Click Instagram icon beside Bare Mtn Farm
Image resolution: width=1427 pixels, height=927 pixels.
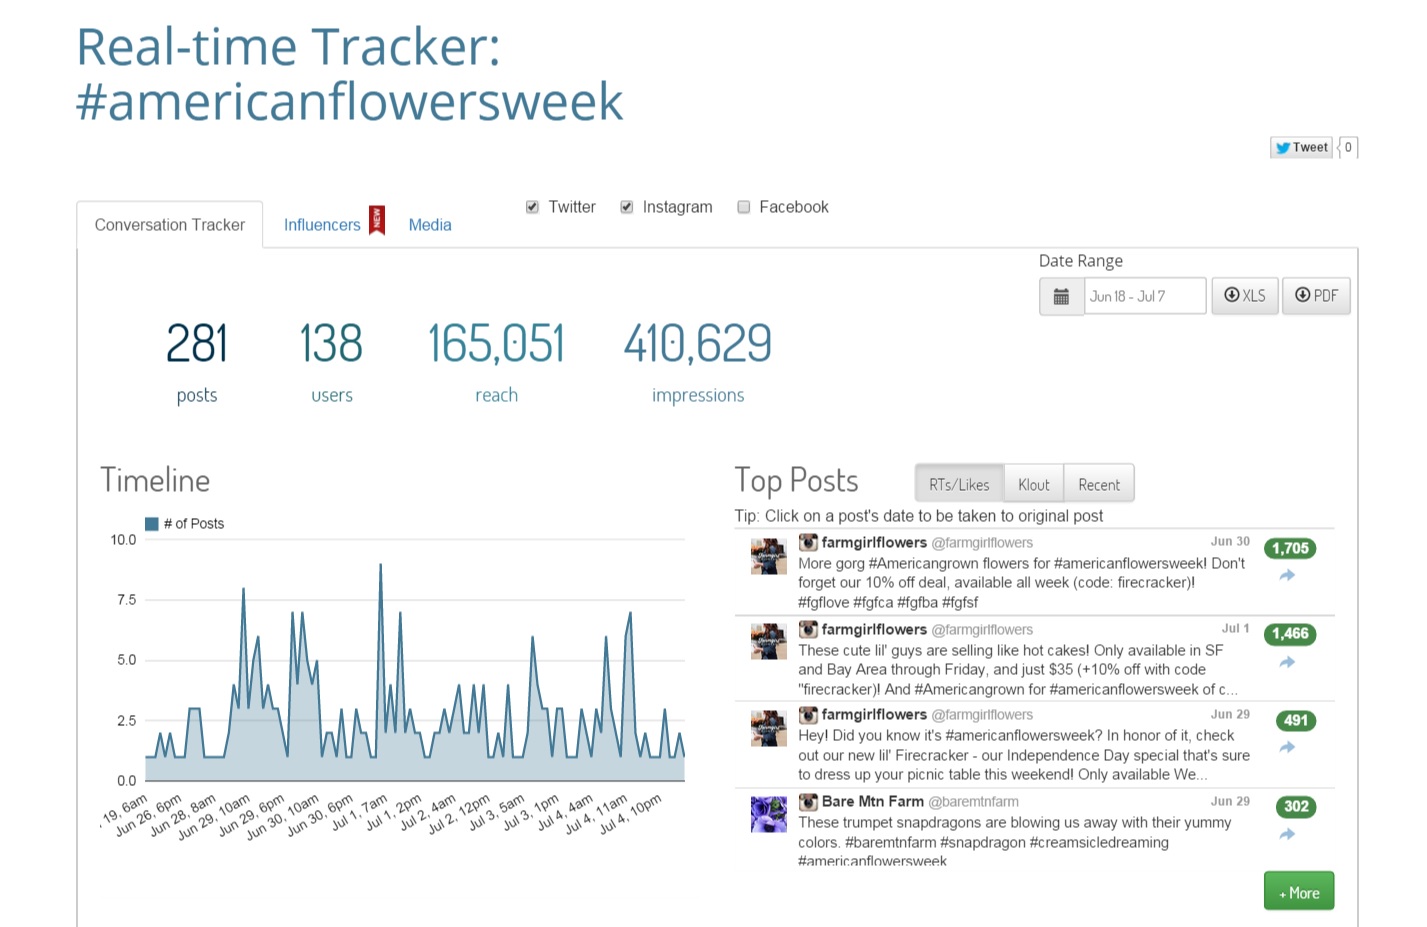(x=808, y=802)
